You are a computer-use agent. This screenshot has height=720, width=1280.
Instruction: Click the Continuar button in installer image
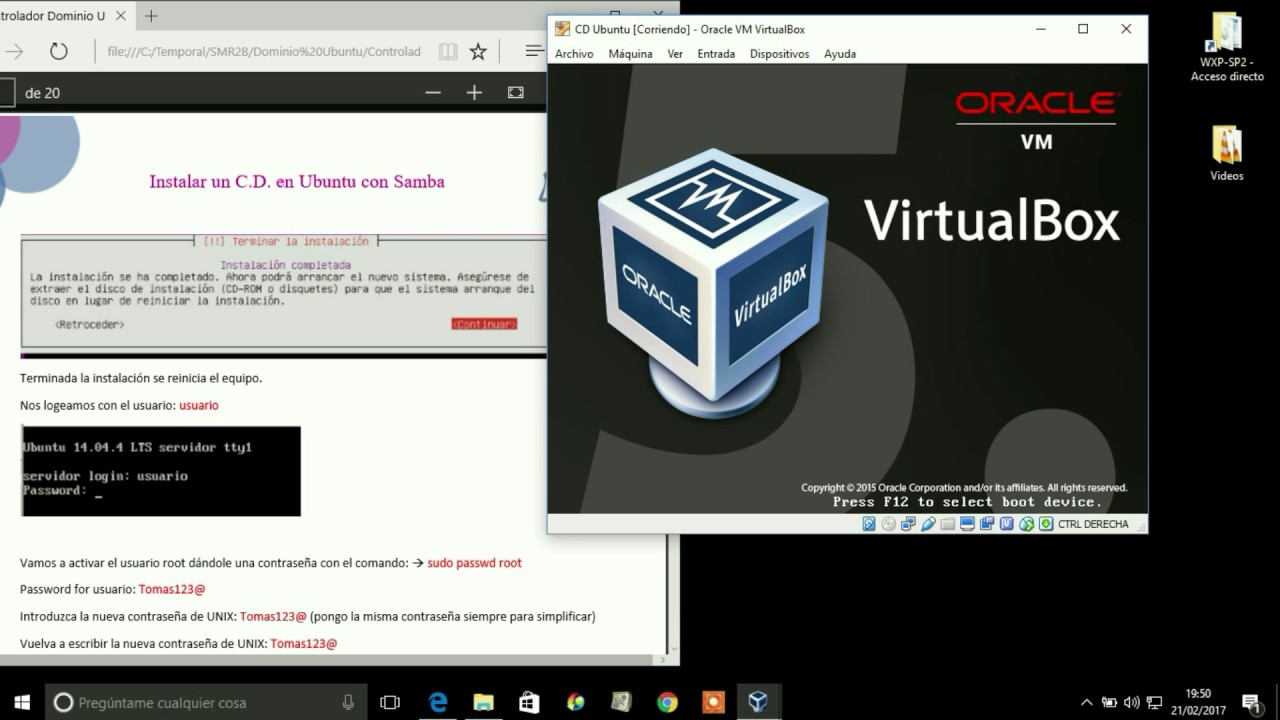[484, 324]
